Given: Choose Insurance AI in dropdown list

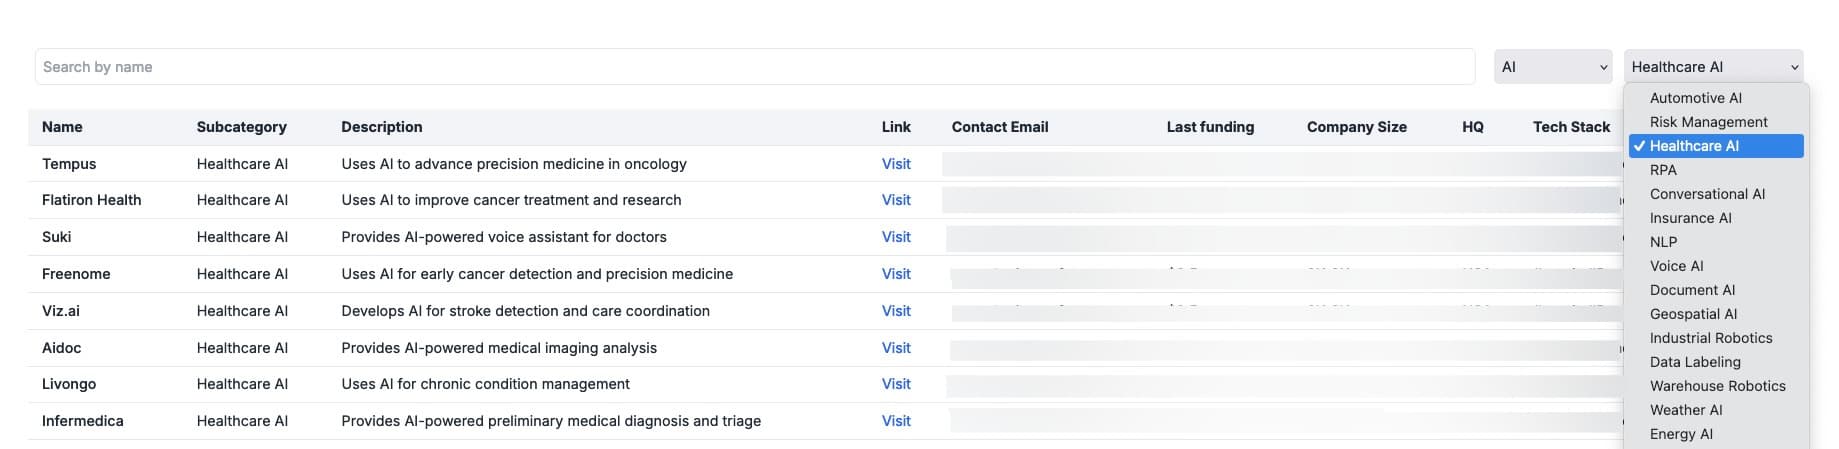Looking at the screenshot, I should (1690, 218).
